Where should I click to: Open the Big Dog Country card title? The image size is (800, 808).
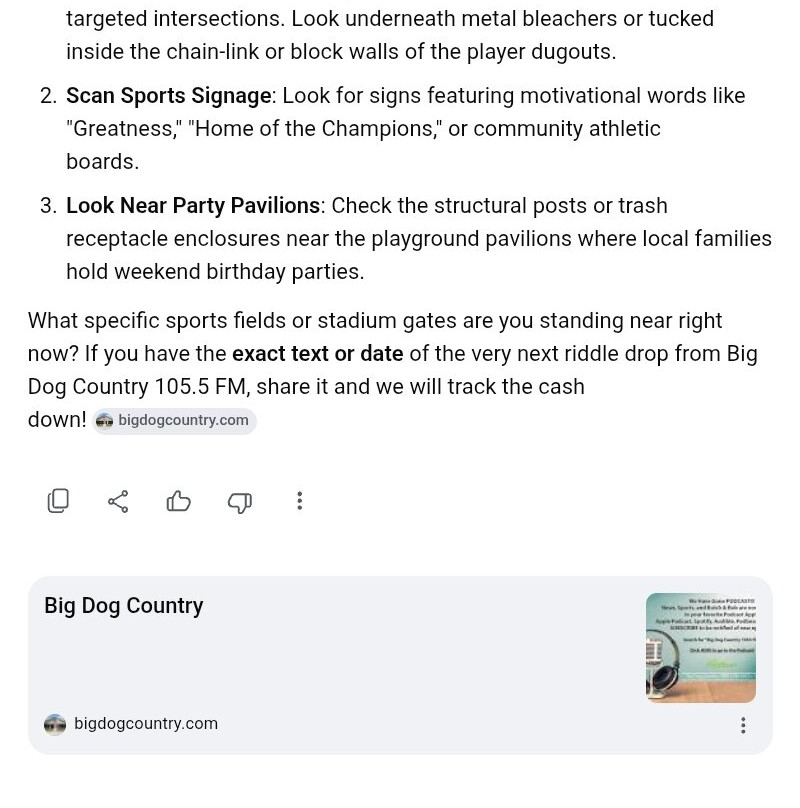point(124,605)
